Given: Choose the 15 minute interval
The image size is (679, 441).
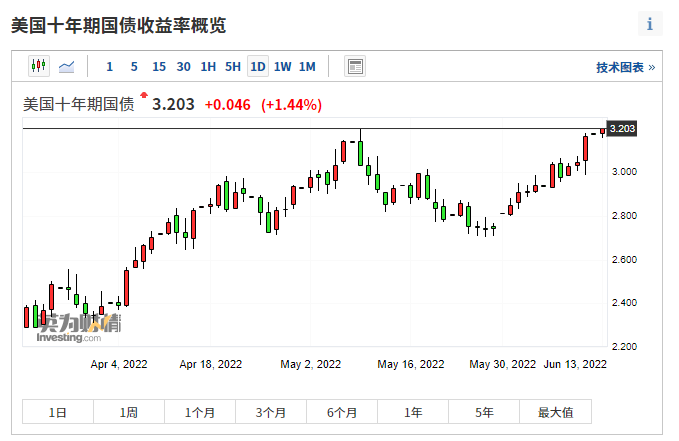Looking at the screenshot, I should pos(159,67).
